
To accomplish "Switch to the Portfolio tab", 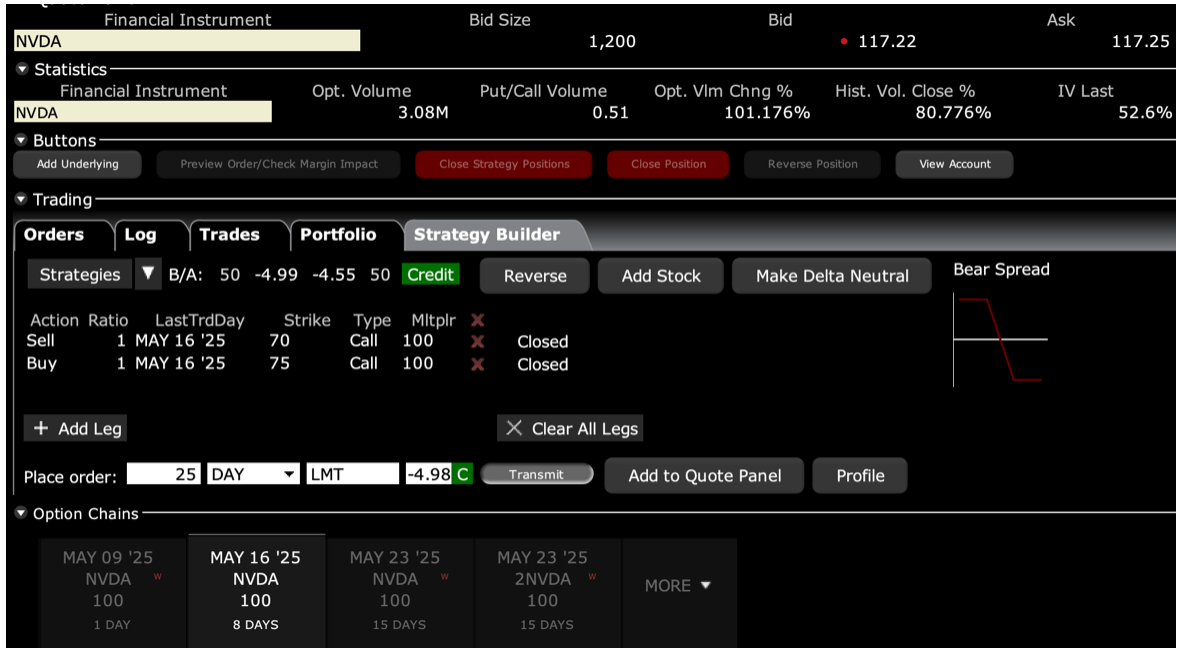I will [x=338, y=235].
